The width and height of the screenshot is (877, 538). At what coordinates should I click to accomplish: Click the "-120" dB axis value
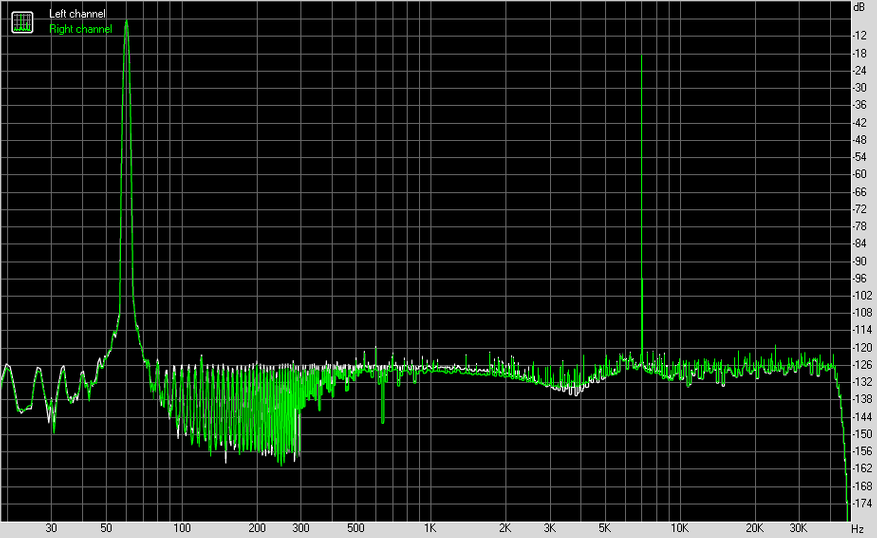coord(862,347)
